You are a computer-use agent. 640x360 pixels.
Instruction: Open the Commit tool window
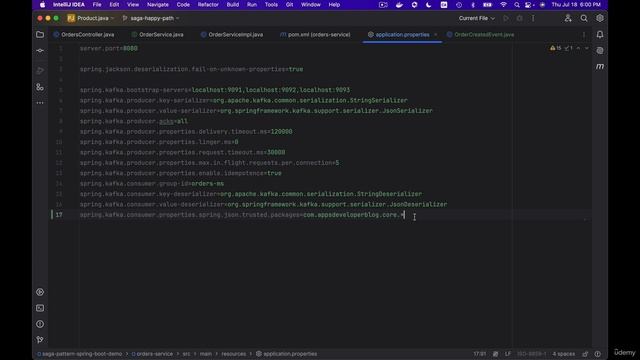40,51
